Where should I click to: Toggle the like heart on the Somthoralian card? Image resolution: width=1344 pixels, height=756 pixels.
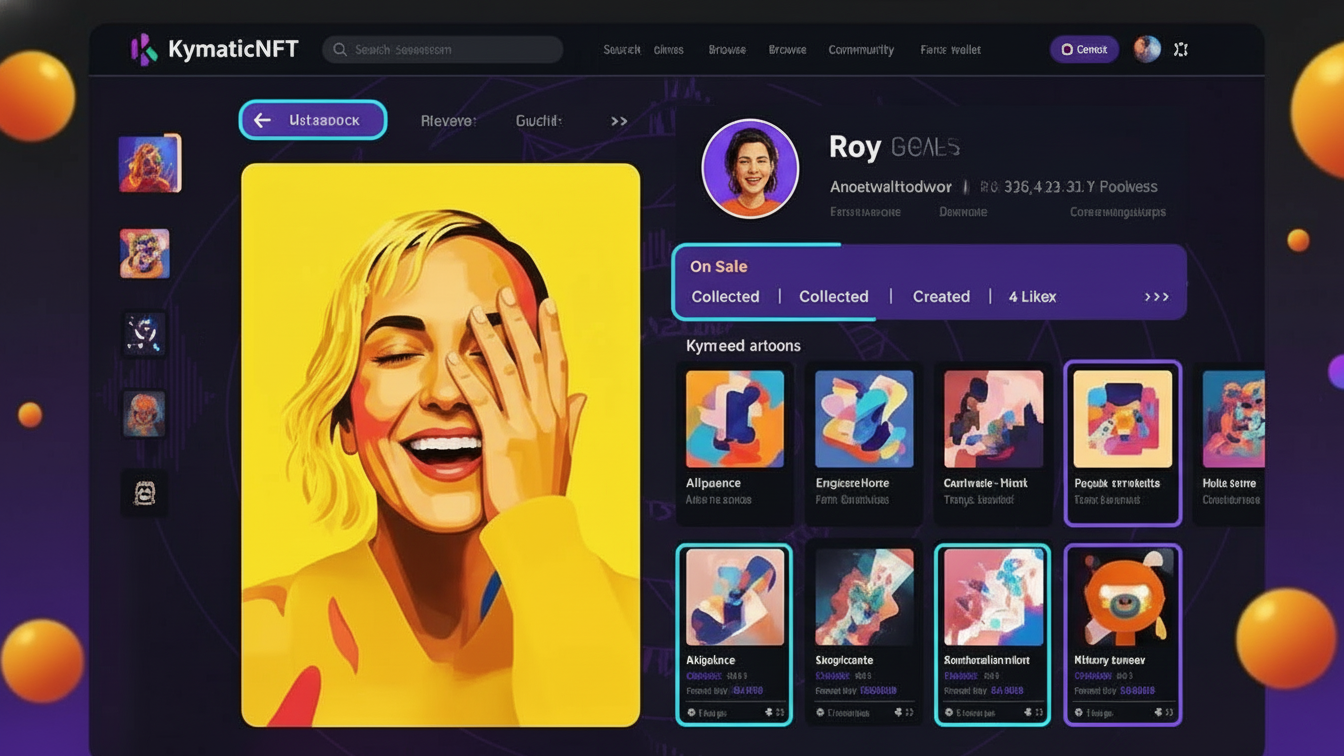[x=1028, y=714]
